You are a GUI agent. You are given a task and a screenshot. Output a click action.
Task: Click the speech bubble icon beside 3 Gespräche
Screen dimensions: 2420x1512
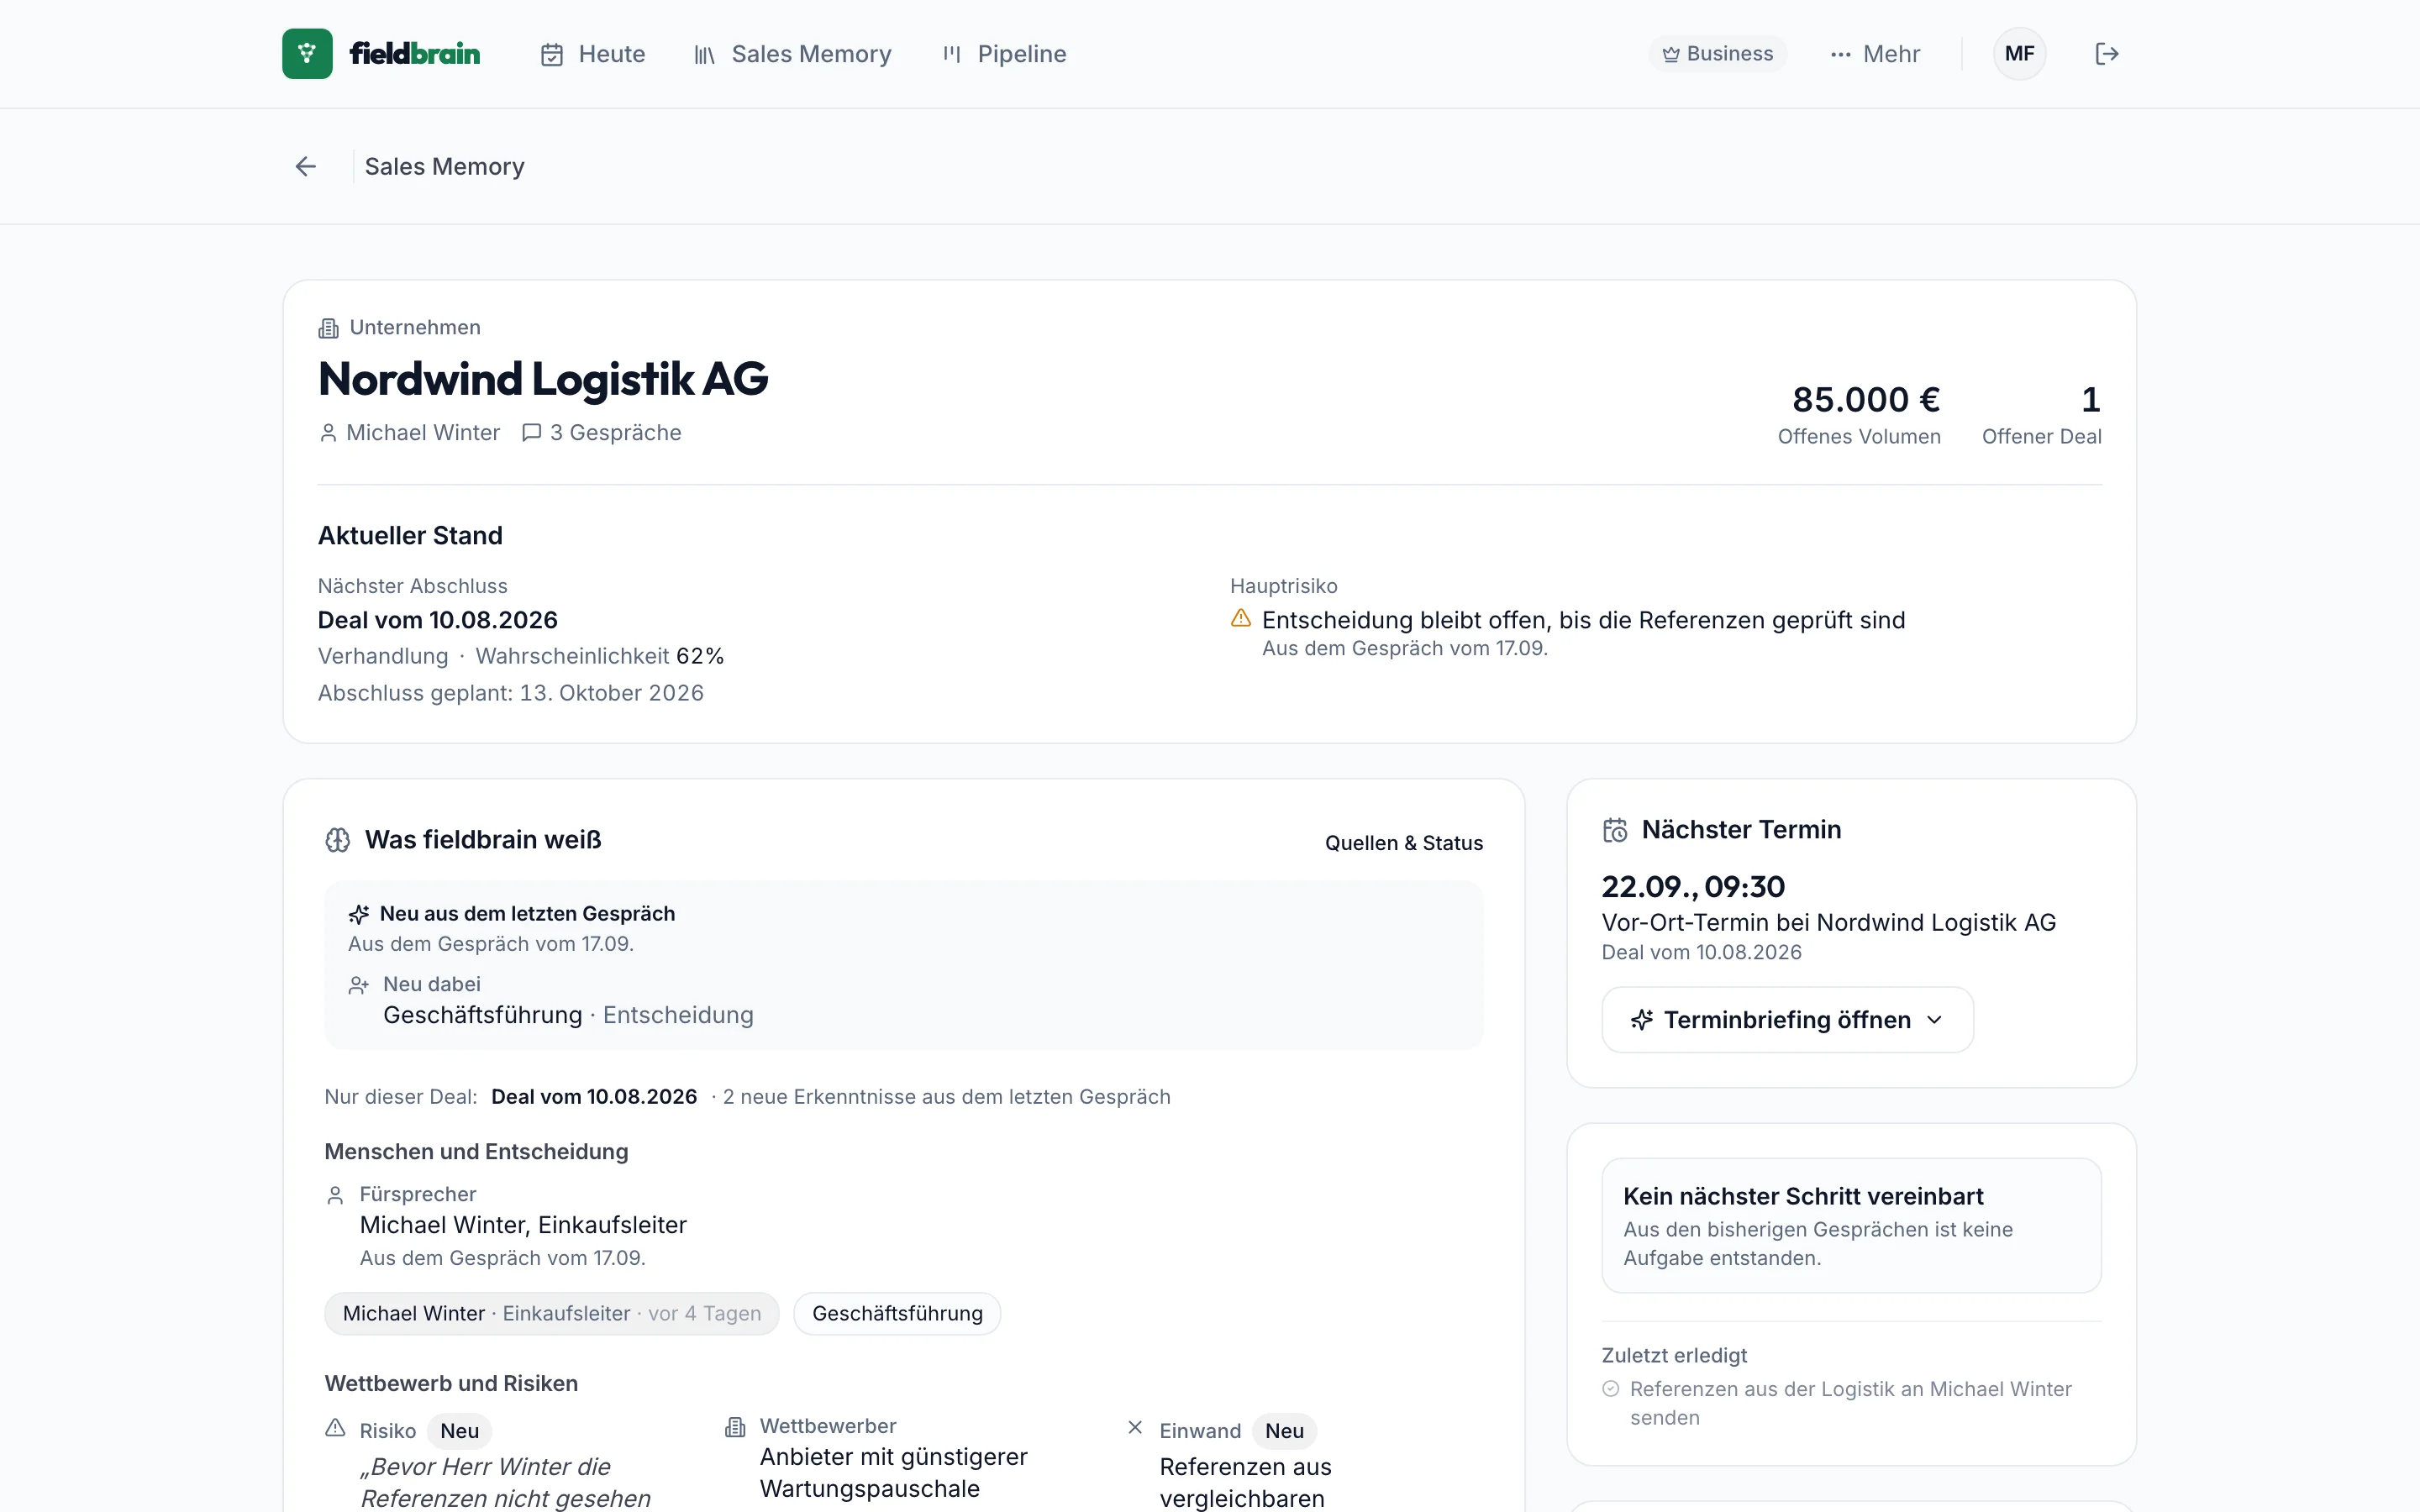[532, 432]
